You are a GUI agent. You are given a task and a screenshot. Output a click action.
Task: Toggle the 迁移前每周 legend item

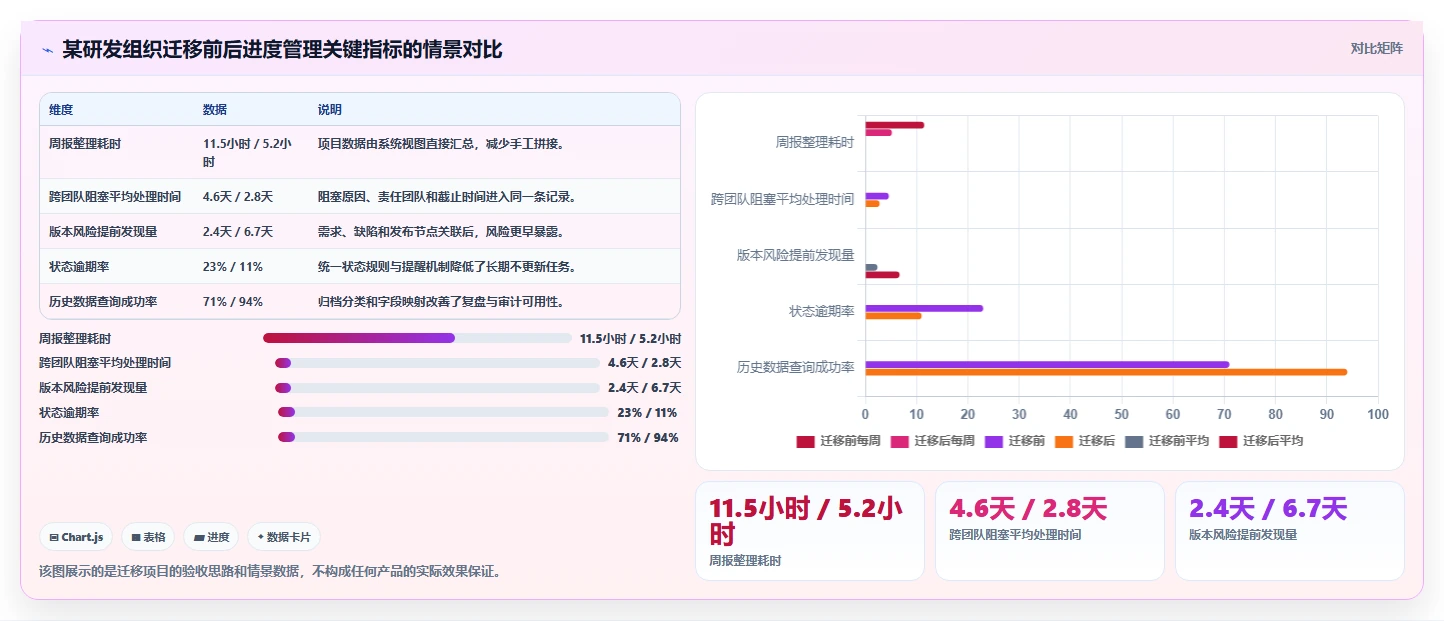point(838,441)
